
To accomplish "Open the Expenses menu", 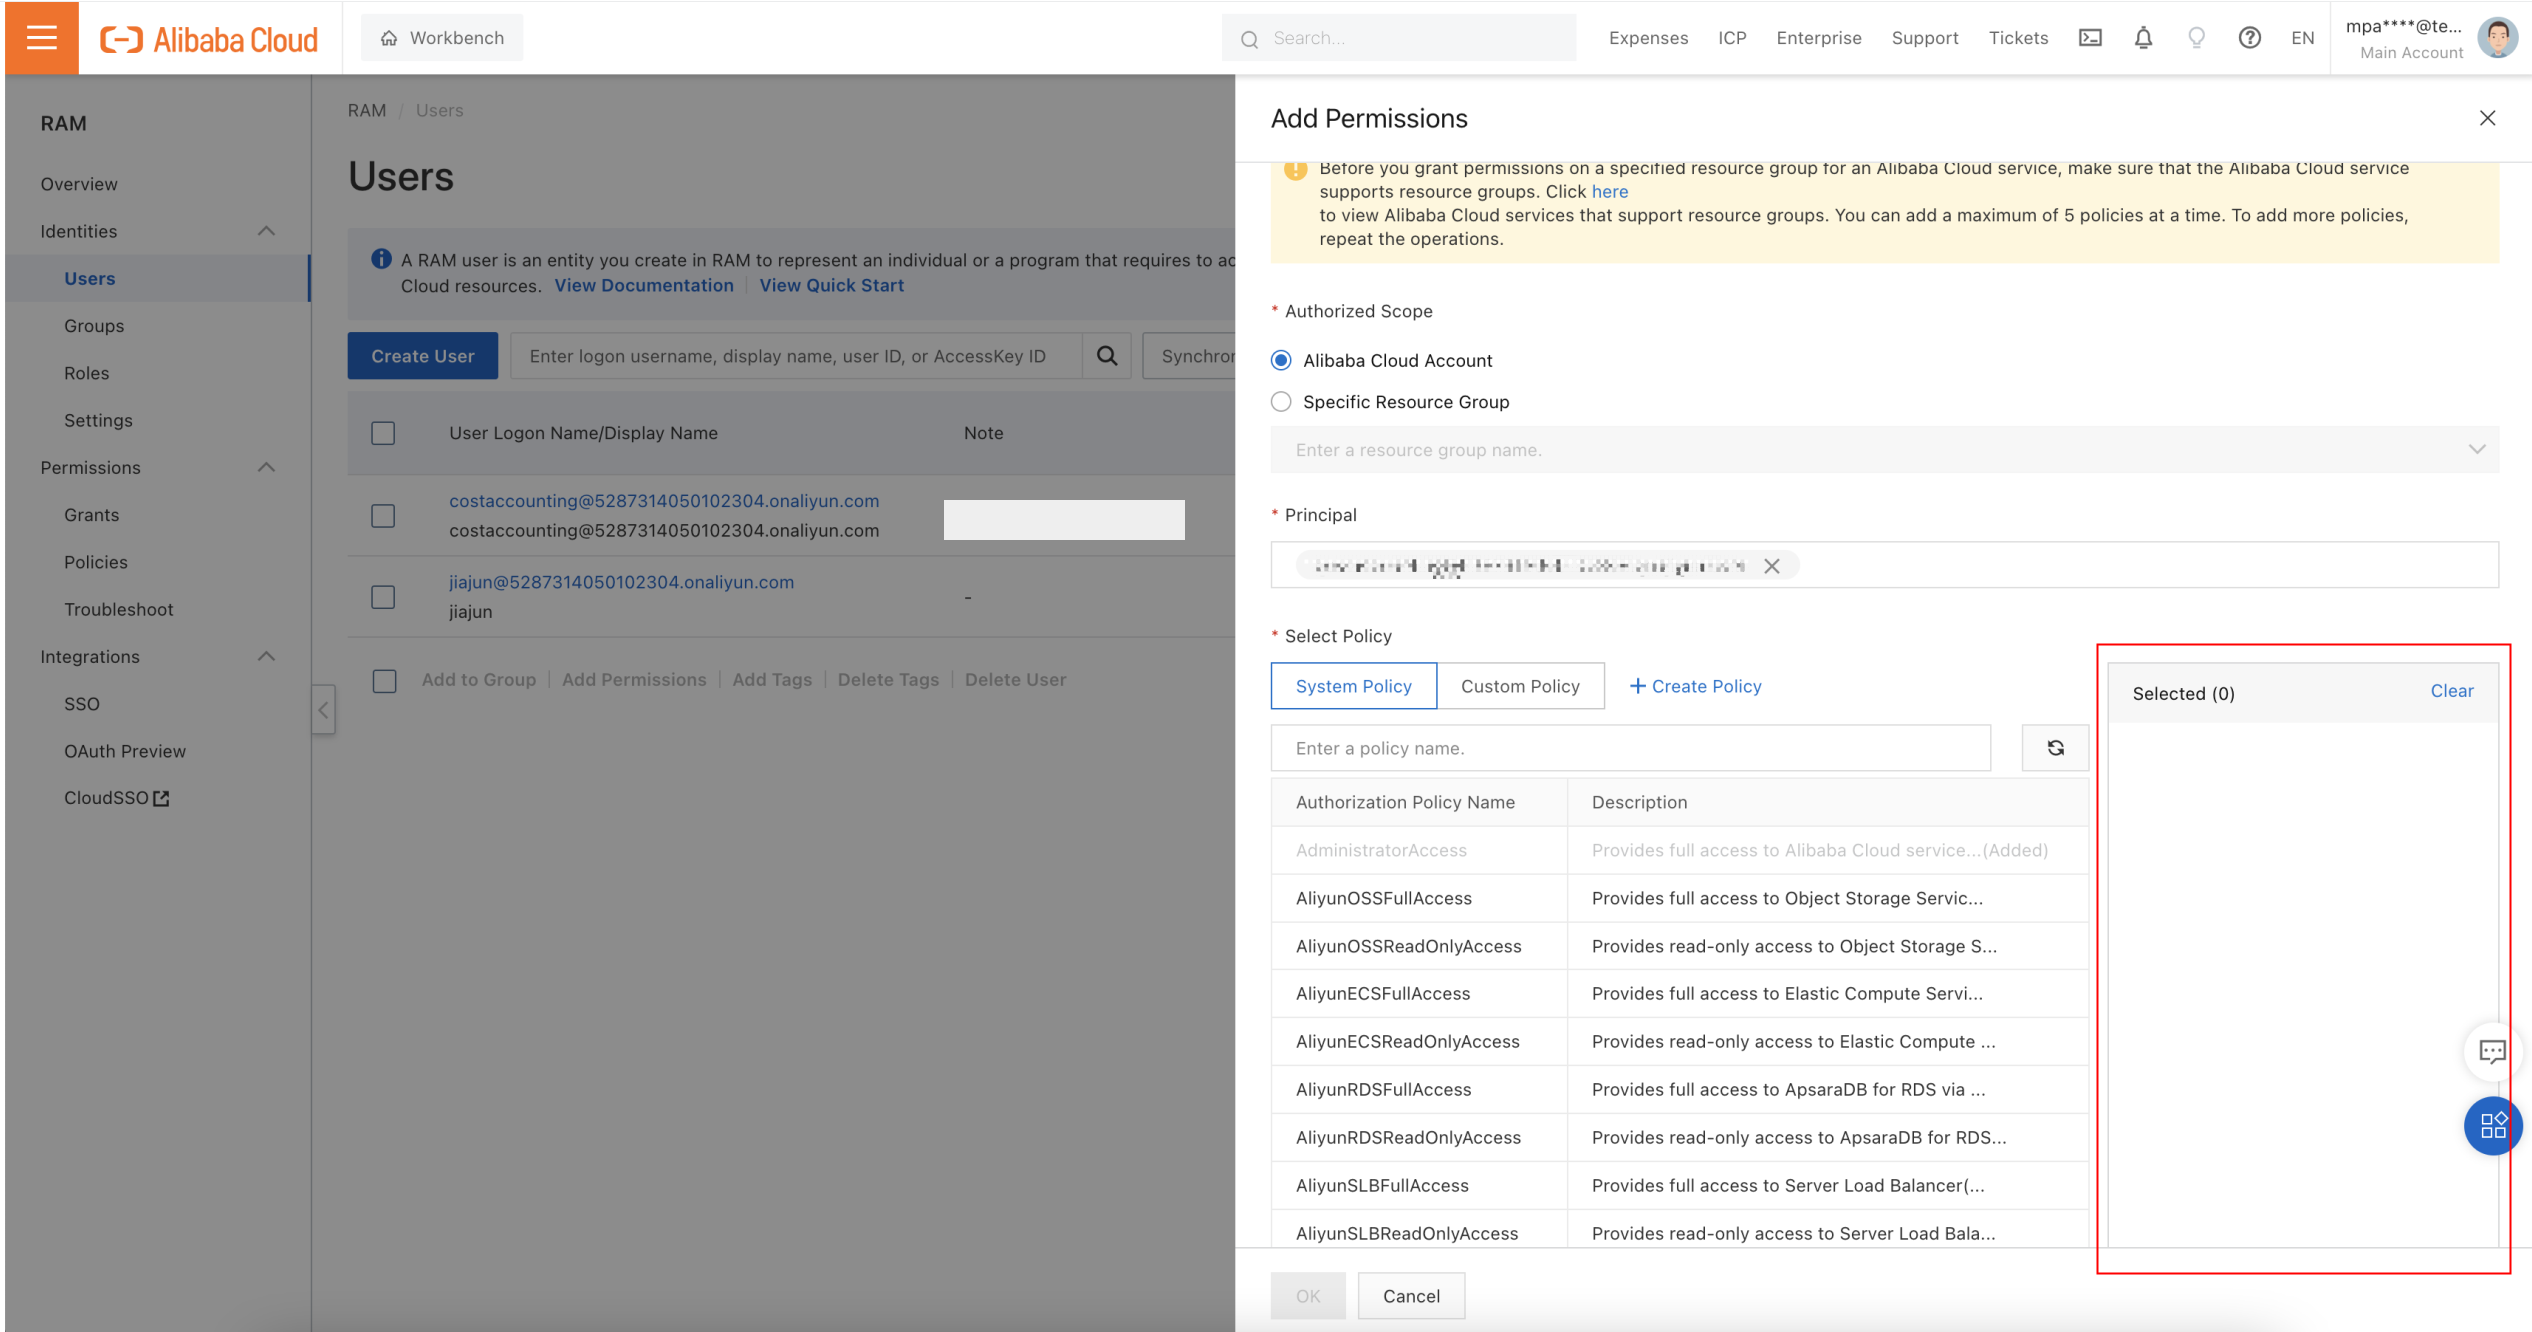I will pos(1648,38).
